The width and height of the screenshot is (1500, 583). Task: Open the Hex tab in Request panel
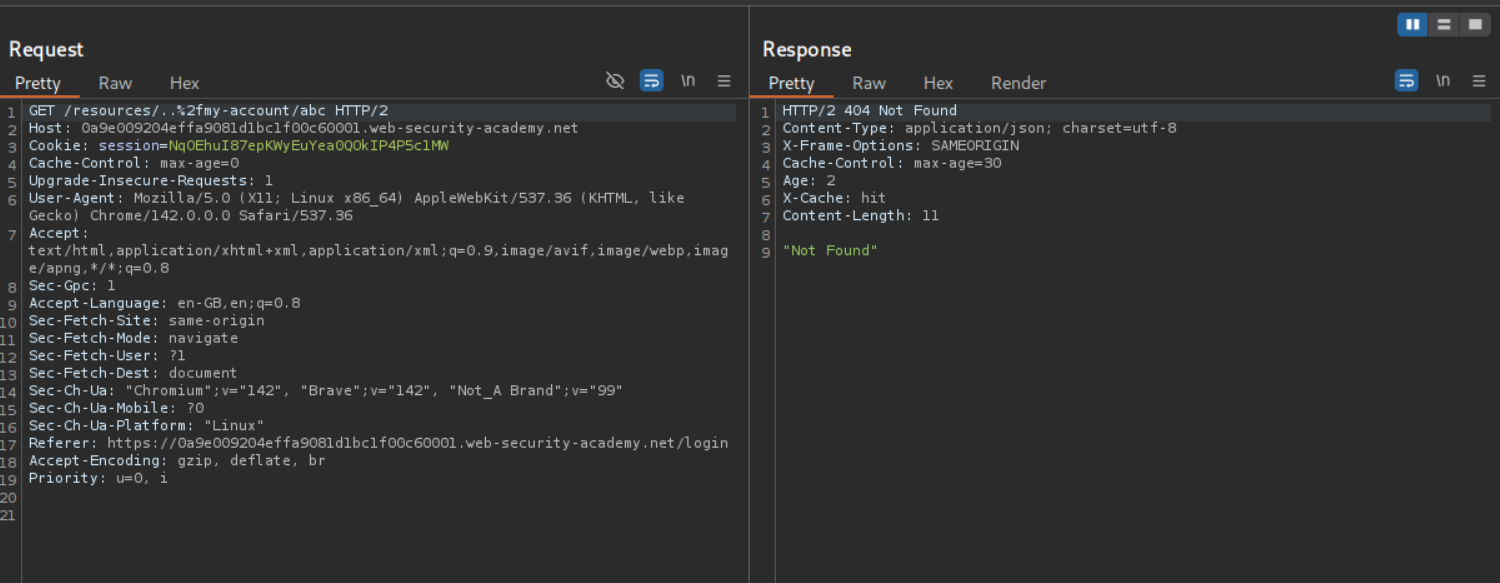[x=184, y=83]
